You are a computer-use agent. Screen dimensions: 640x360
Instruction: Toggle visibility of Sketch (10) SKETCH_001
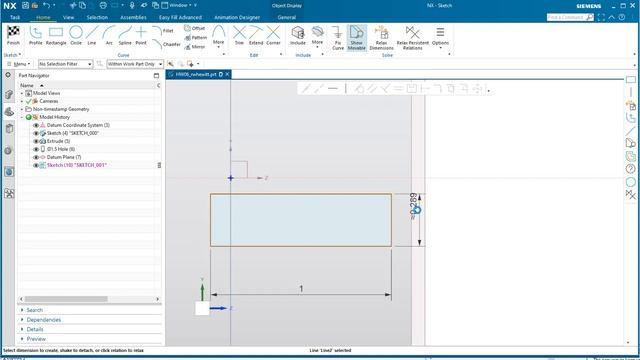36,165
